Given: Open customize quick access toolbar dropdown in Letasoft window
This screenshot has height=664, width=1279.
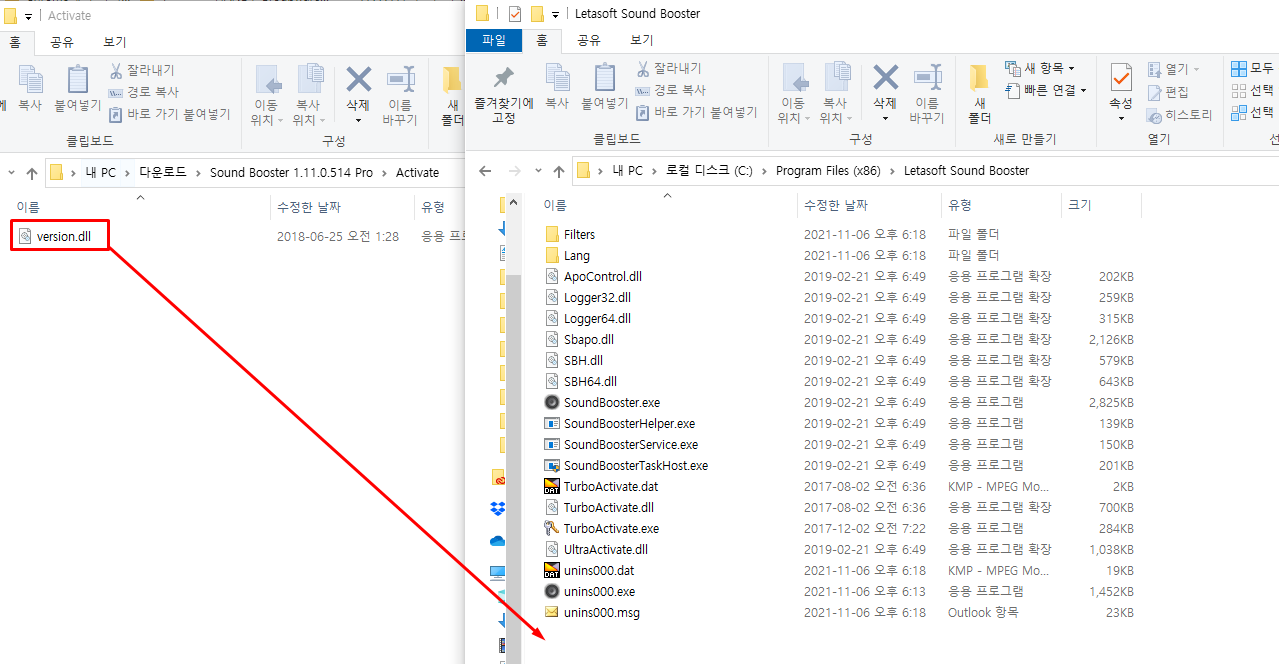Looking at the screenshot, I should coord(556,15).
